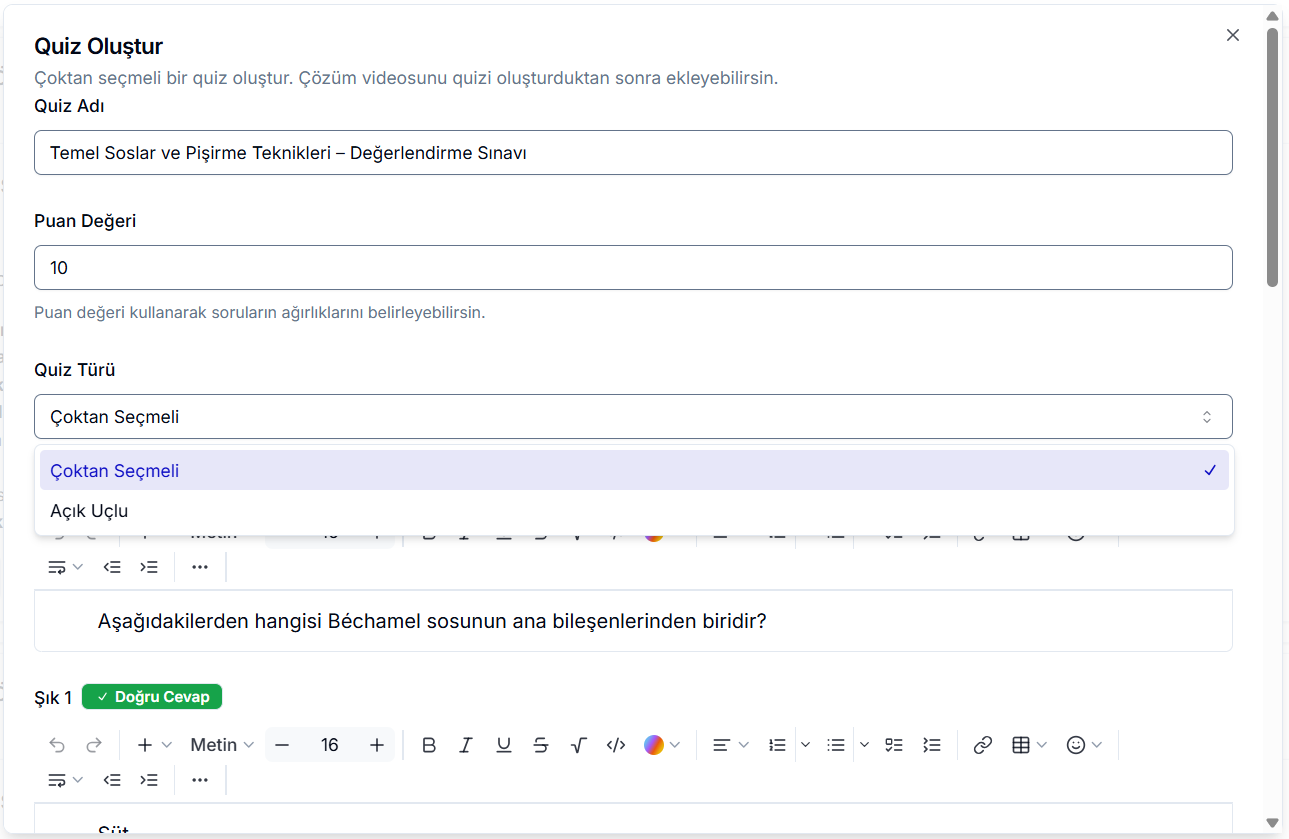The width and height of the screenshot is (1289, 839).
Task: Insert a toggle list in Şık 1 toolbar
Action: pyautogui.click(x=932, y=745)
